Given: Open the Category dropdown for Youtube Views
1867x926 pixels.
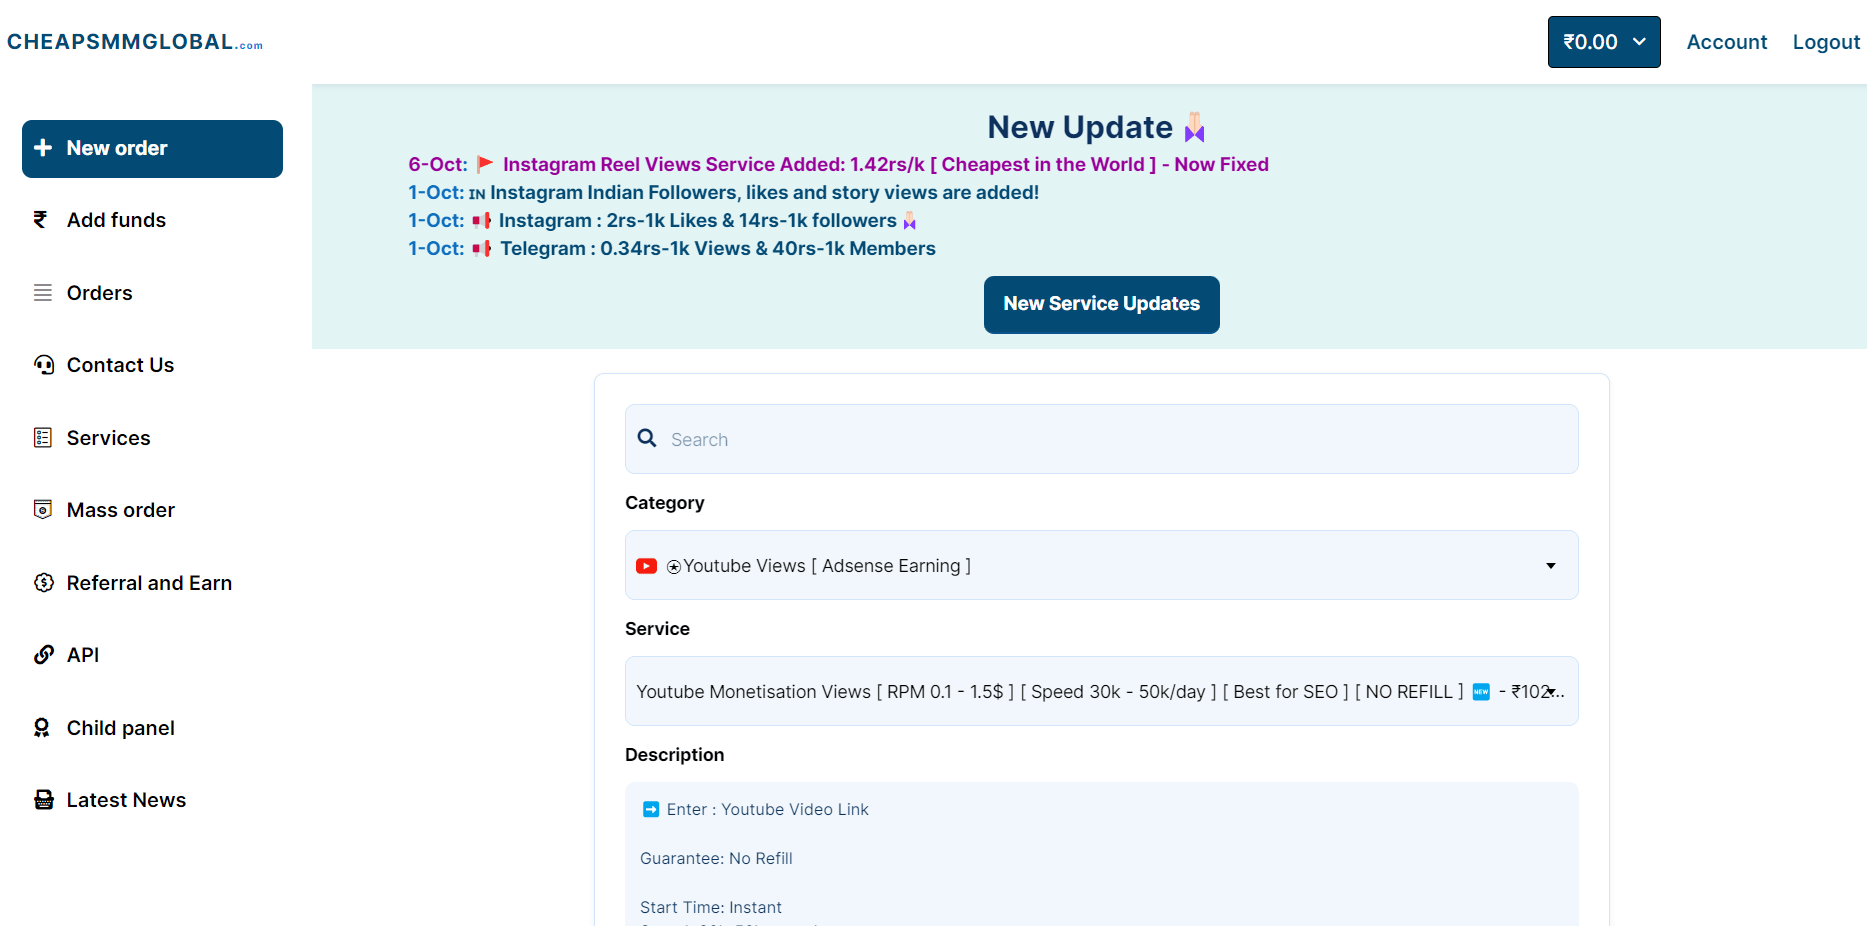Looking at the screenshot, I should click(1101, 566).
